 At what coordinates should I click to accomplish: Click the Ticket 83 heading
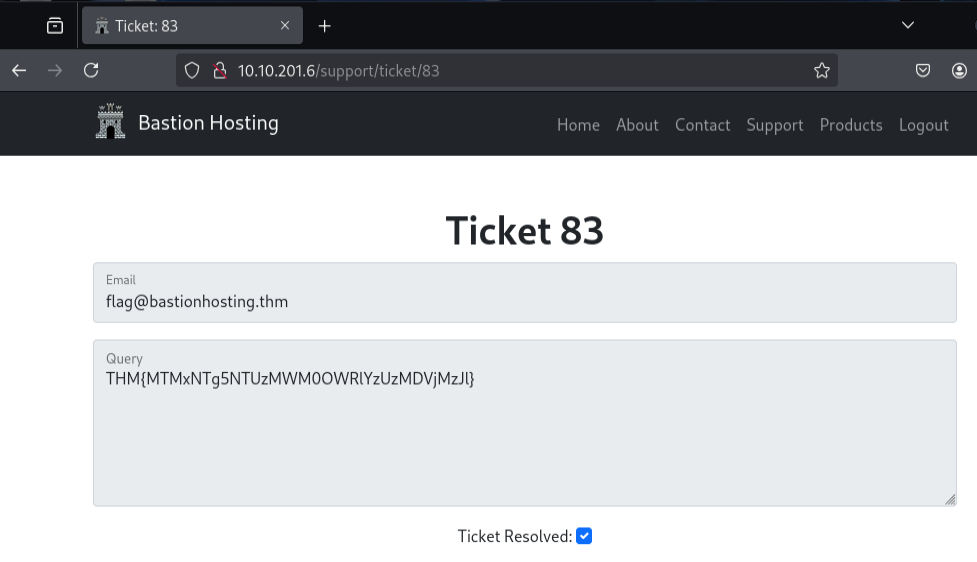click(525, 231)
